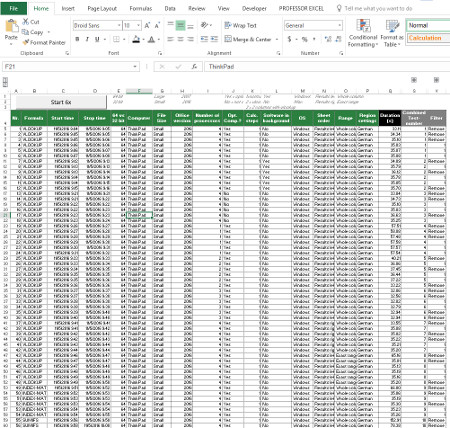Viewport: 450px width, 428px height.
Task: Click the Cut scissors icon
Action: tap(26, 22)
